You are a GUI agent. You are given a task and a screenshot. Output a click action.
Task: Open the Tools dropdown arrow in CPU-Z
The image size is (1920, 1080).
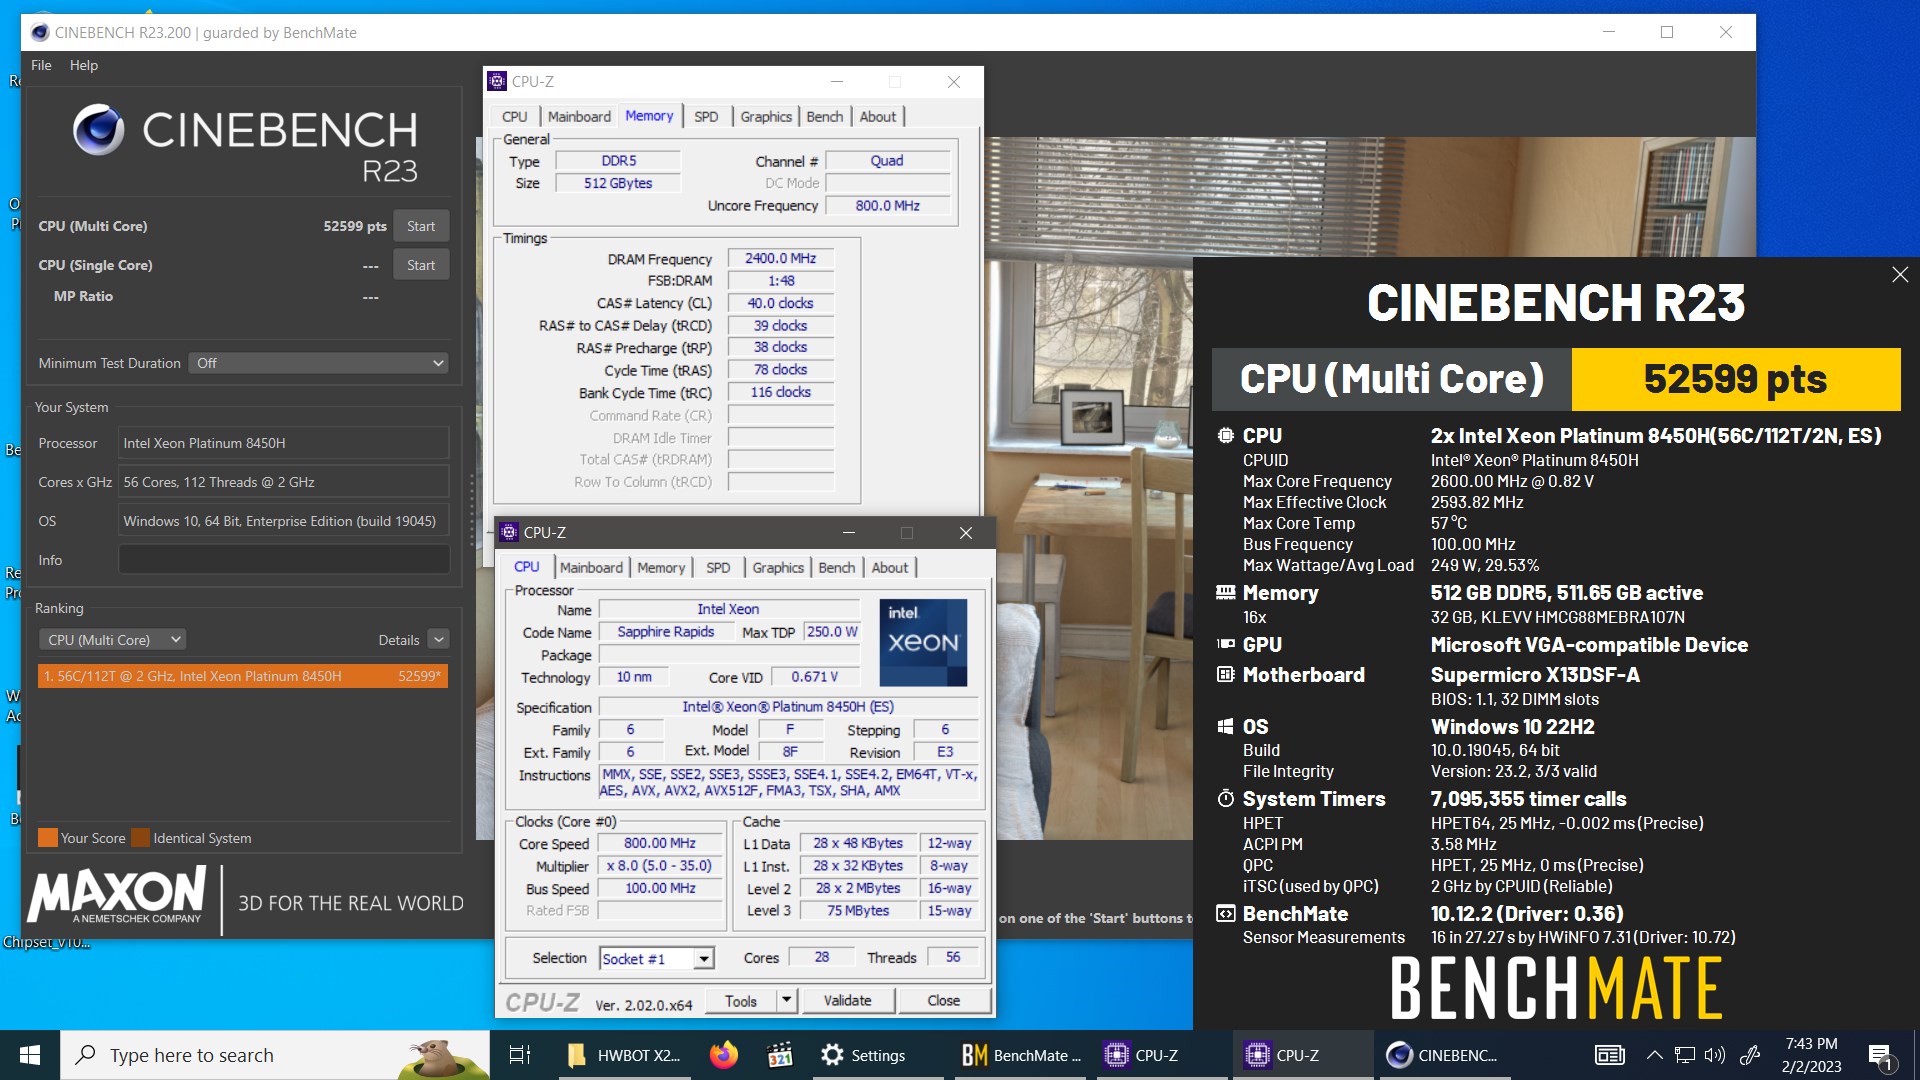(786, 1000)
